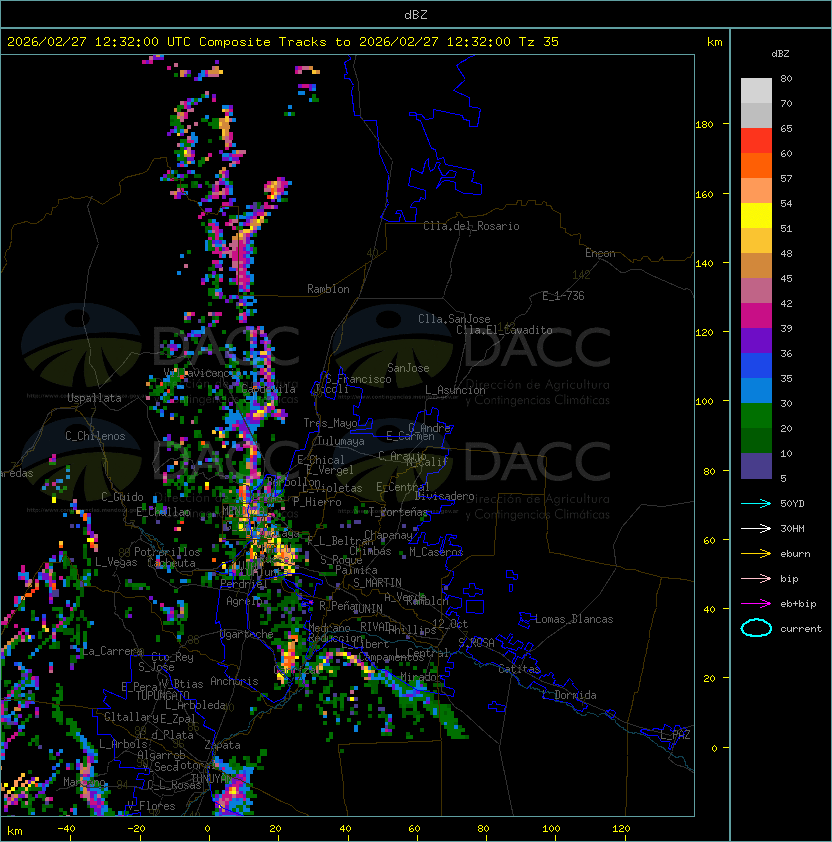Click the 'V_Flores' map label
The height and width of the screenshot is (842, 832).
151,807
